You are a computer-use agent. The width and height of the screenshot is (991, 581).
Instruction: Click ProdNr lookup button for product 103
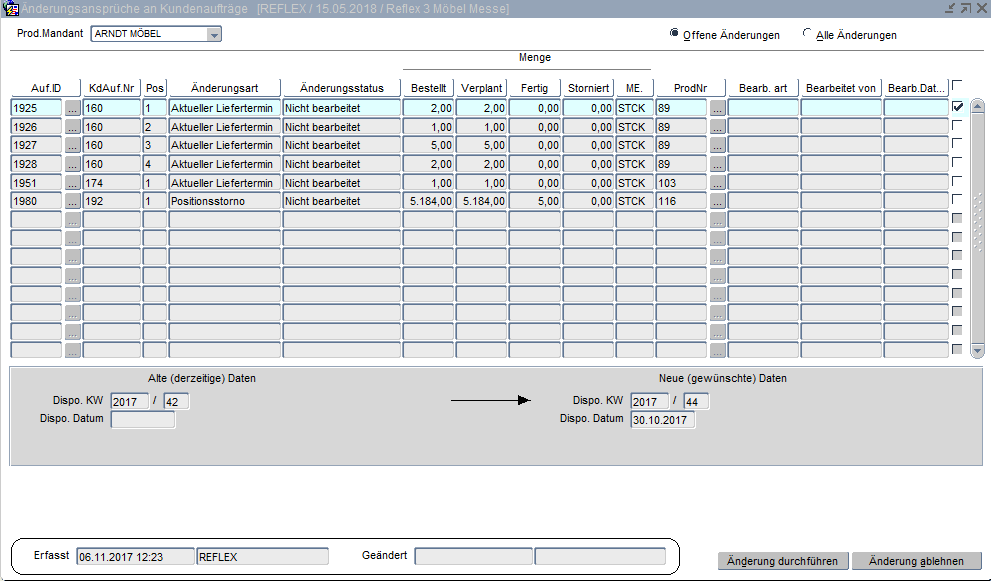[x=717, y=183]
